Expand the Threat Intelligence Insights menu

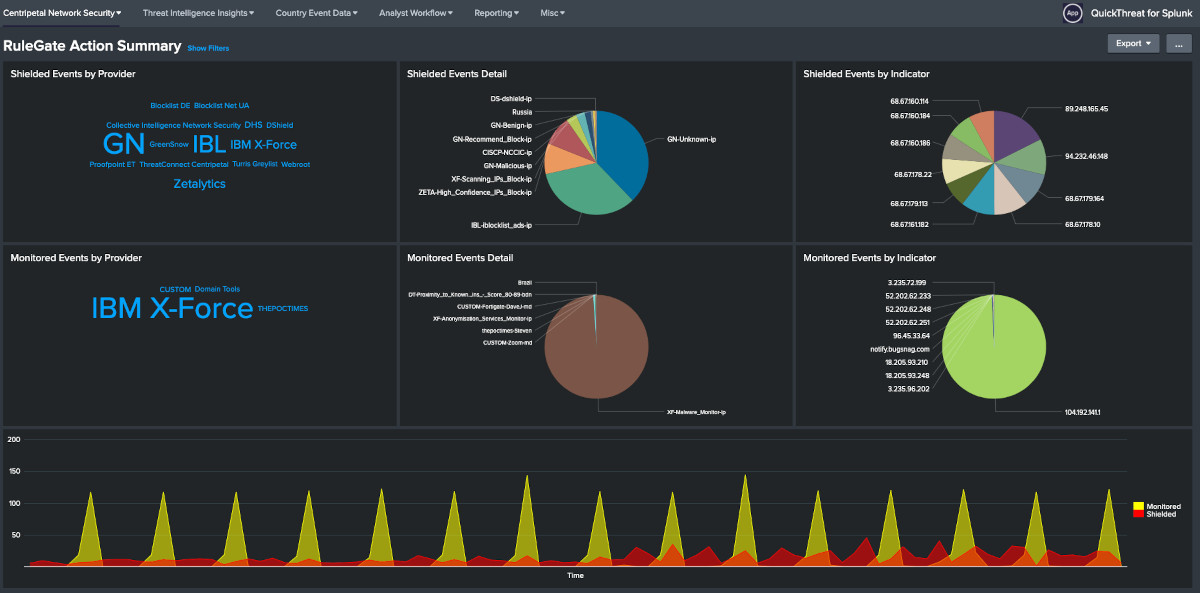(x=198, y=13)
